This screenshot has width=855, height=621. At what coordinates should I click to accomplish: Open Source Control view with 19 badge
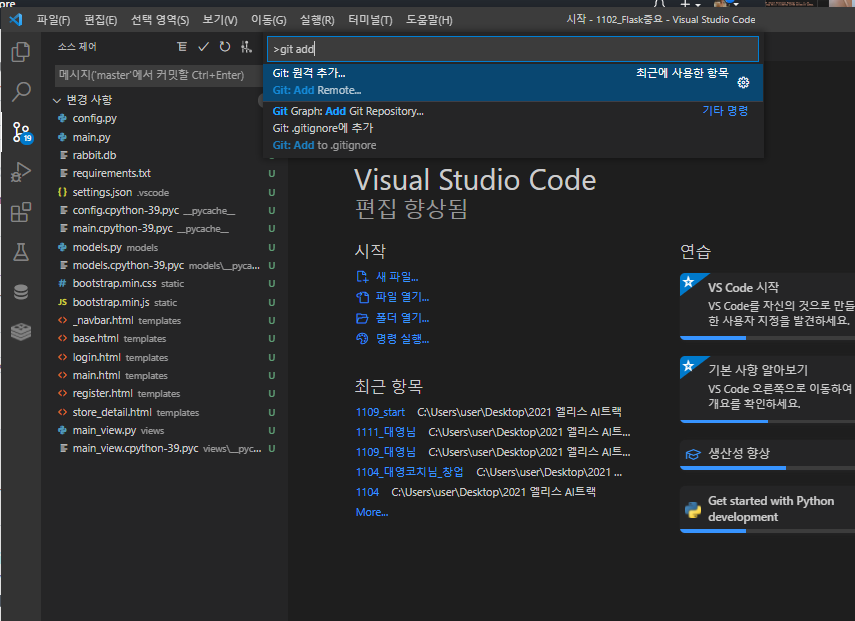click(22, 132)
